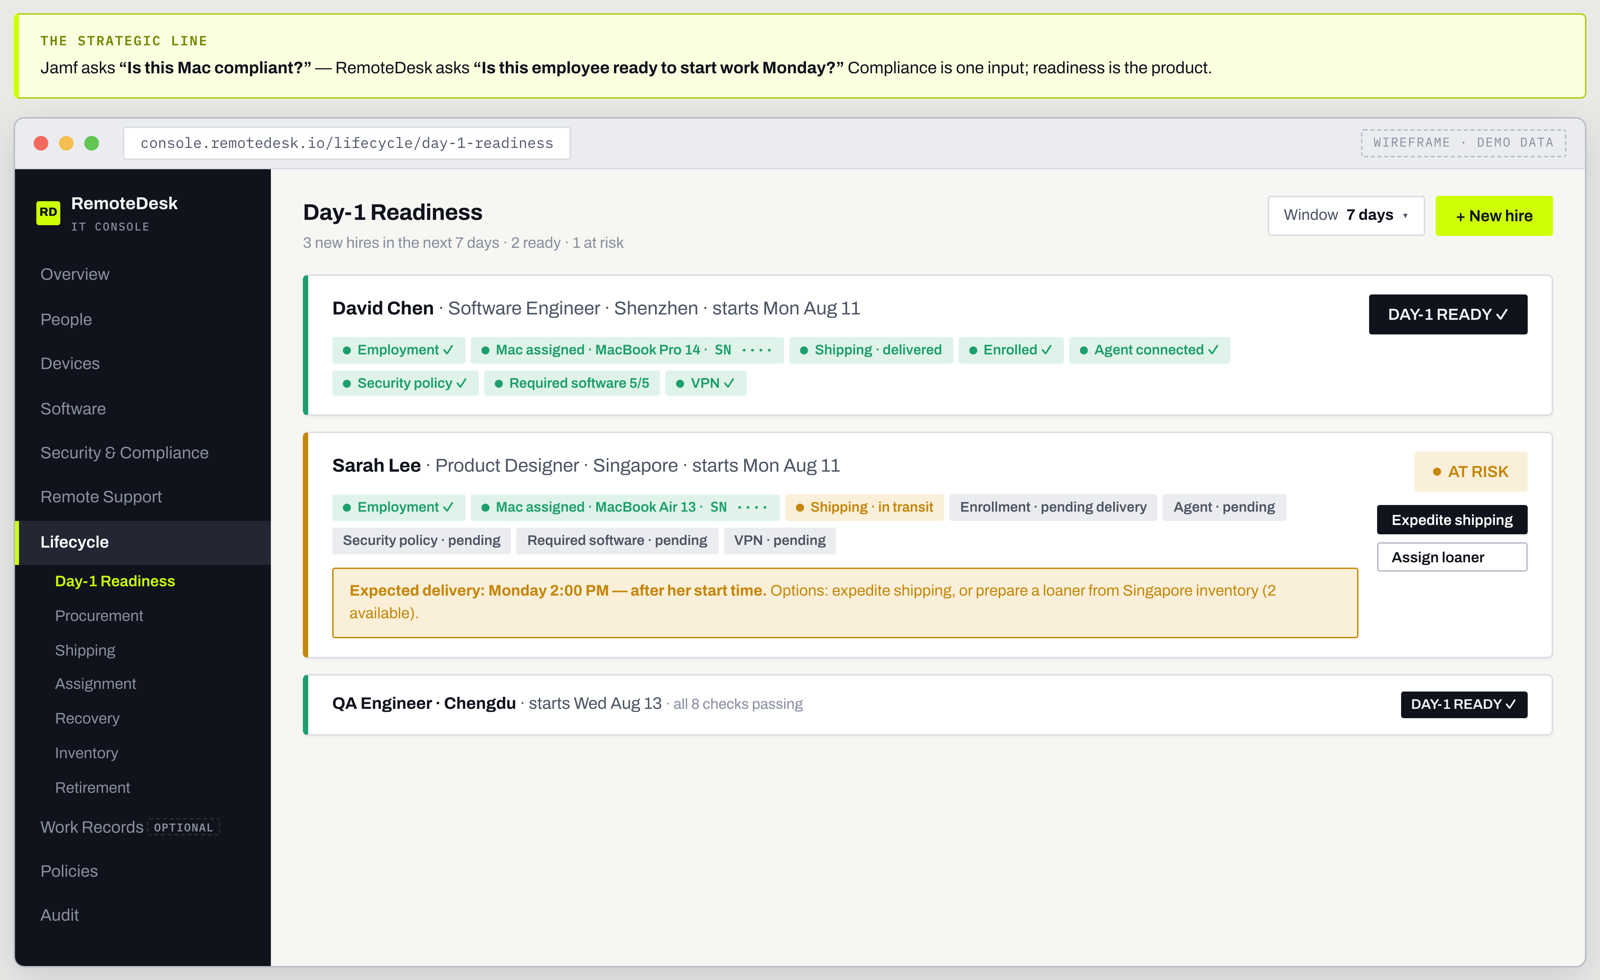The image size is (1600, 980).
Task: Open Inventory under Lifecycle
Action: 86,753
